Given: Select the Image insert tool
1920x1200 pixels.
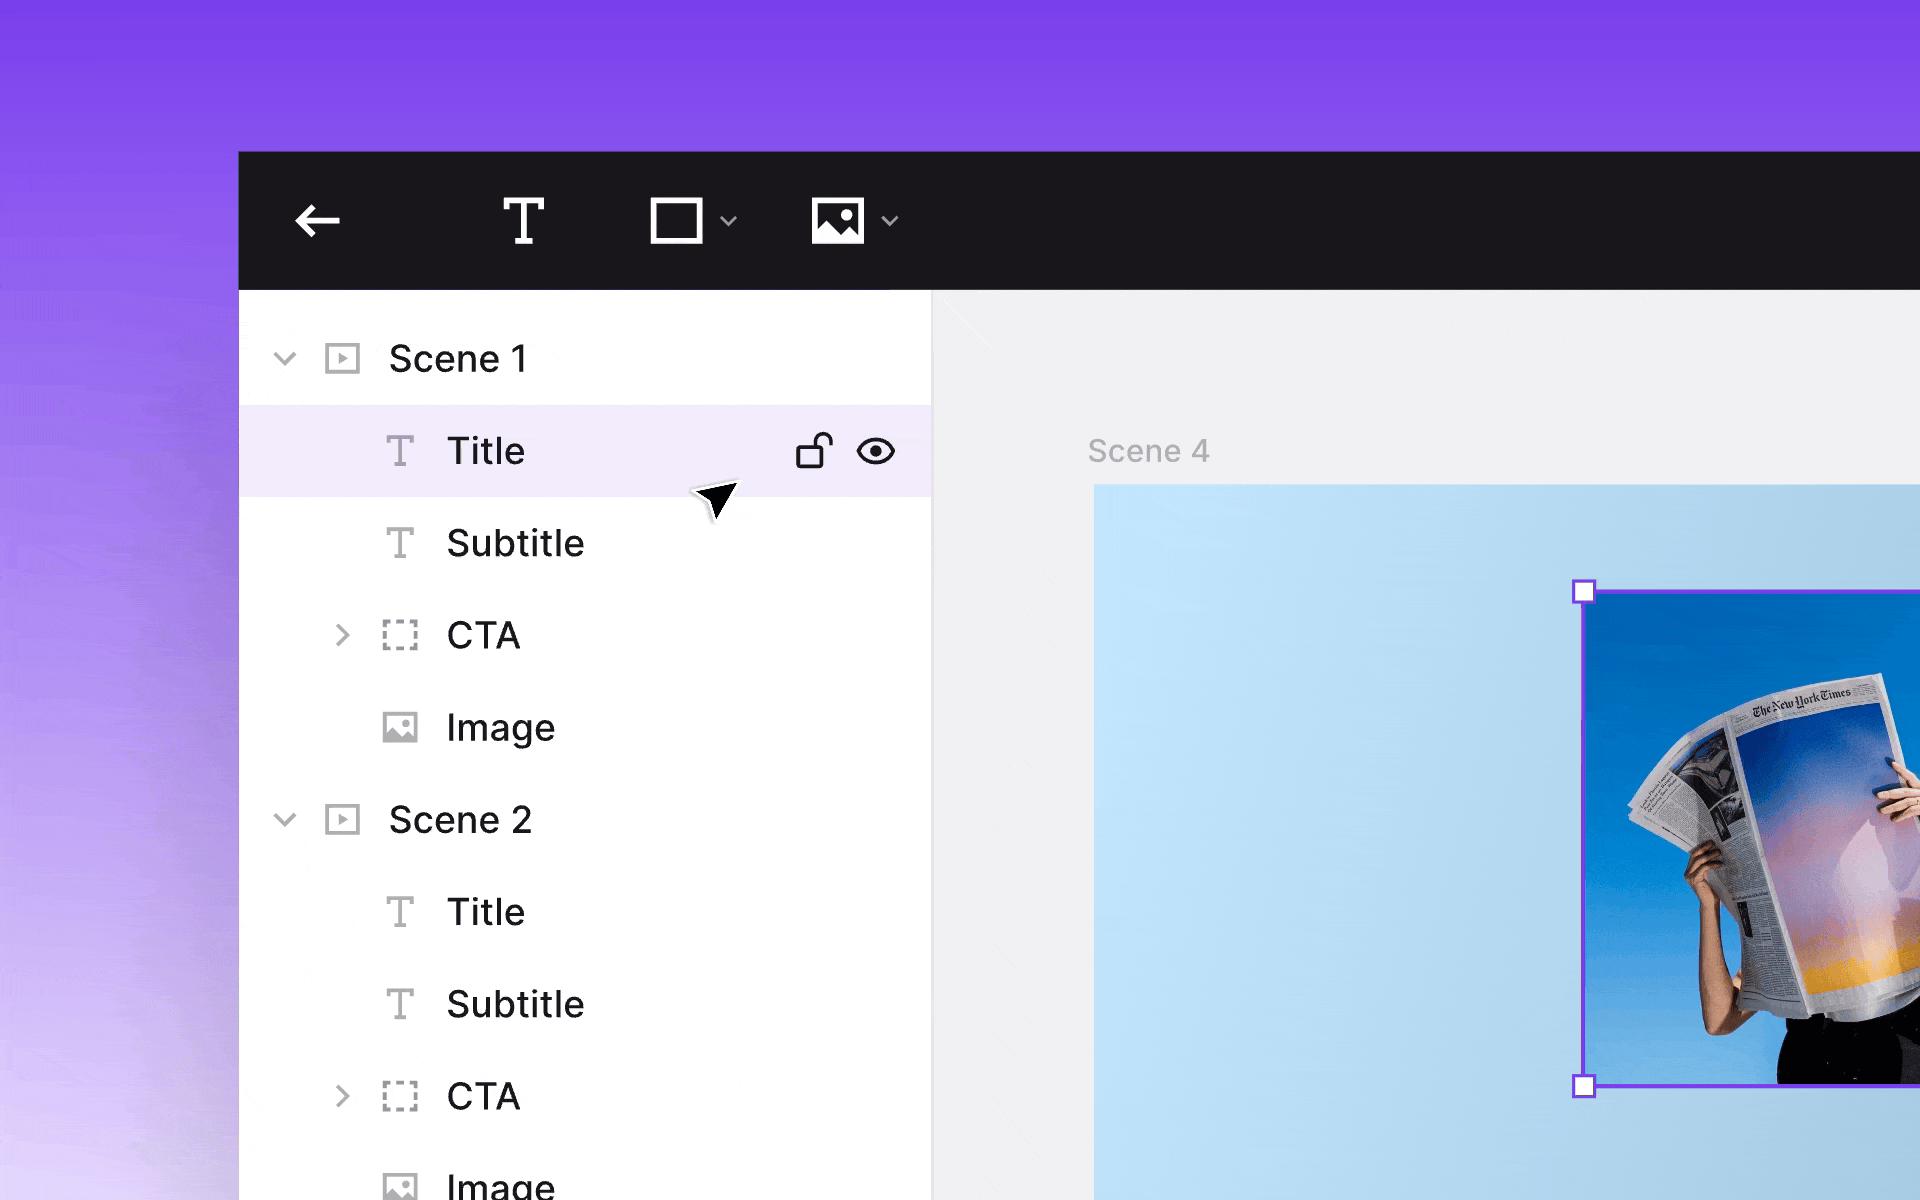Looking at the screenshot, I should (837, 220).
